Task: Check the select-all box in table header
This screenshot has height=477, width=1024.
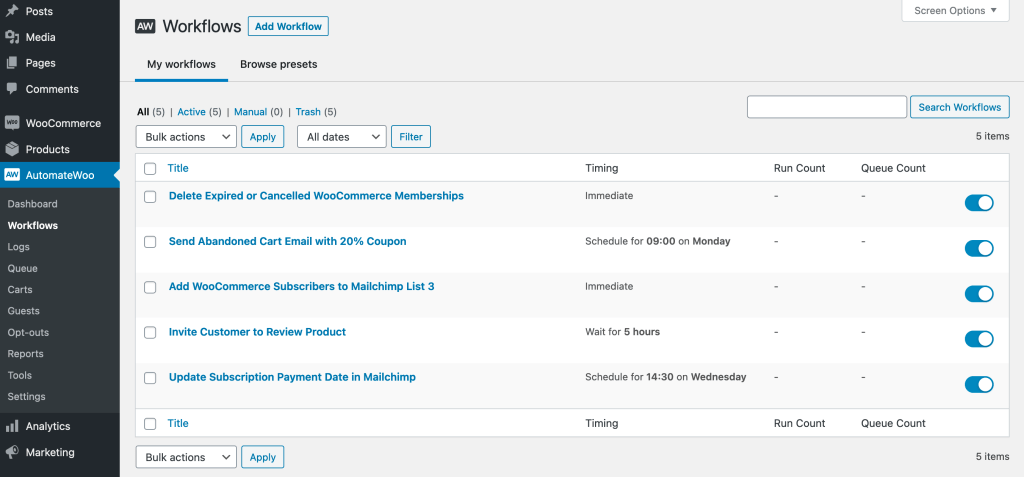Action: (150, 169)
